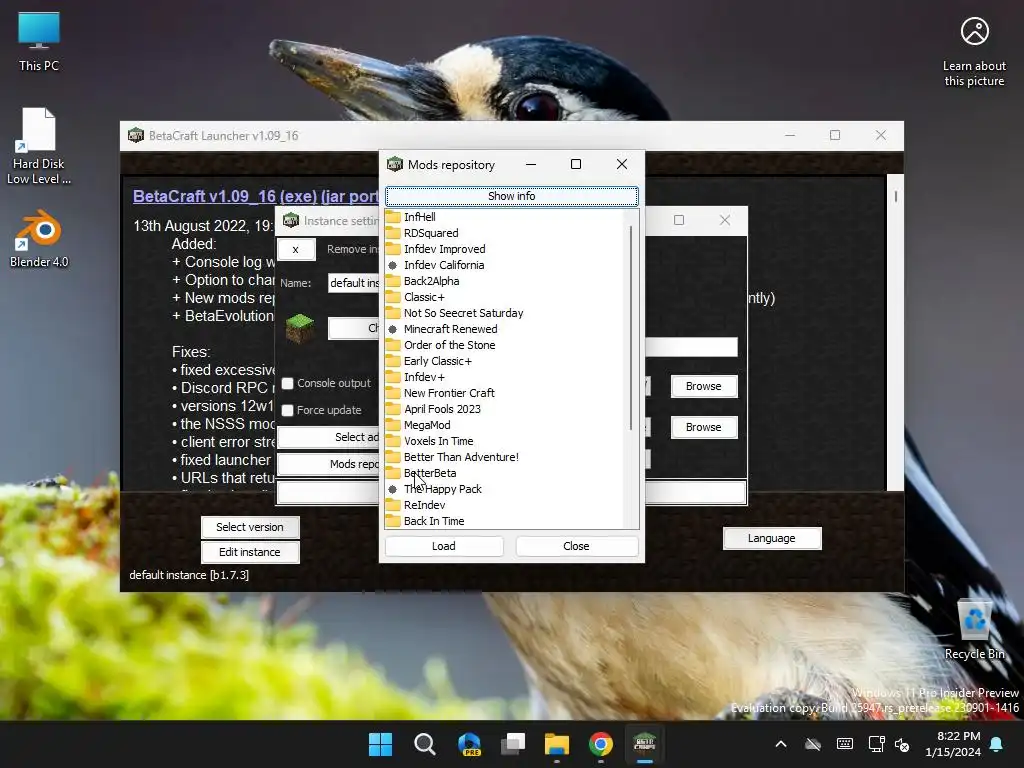Viewport: 1024px width, 768px height.
Task: Select the Back2Alpha folder
Action: [x=431, y=281]
